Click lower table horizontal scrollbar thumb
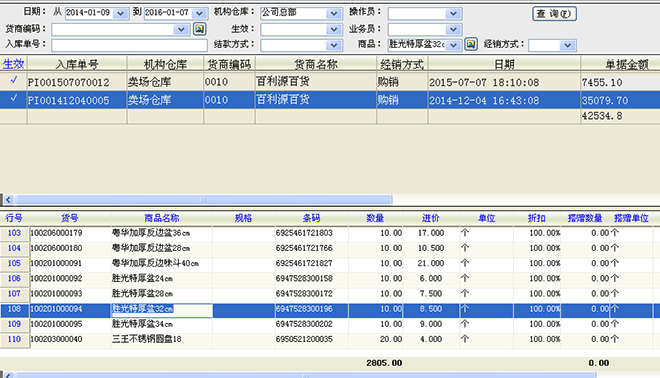 [306, 375]
